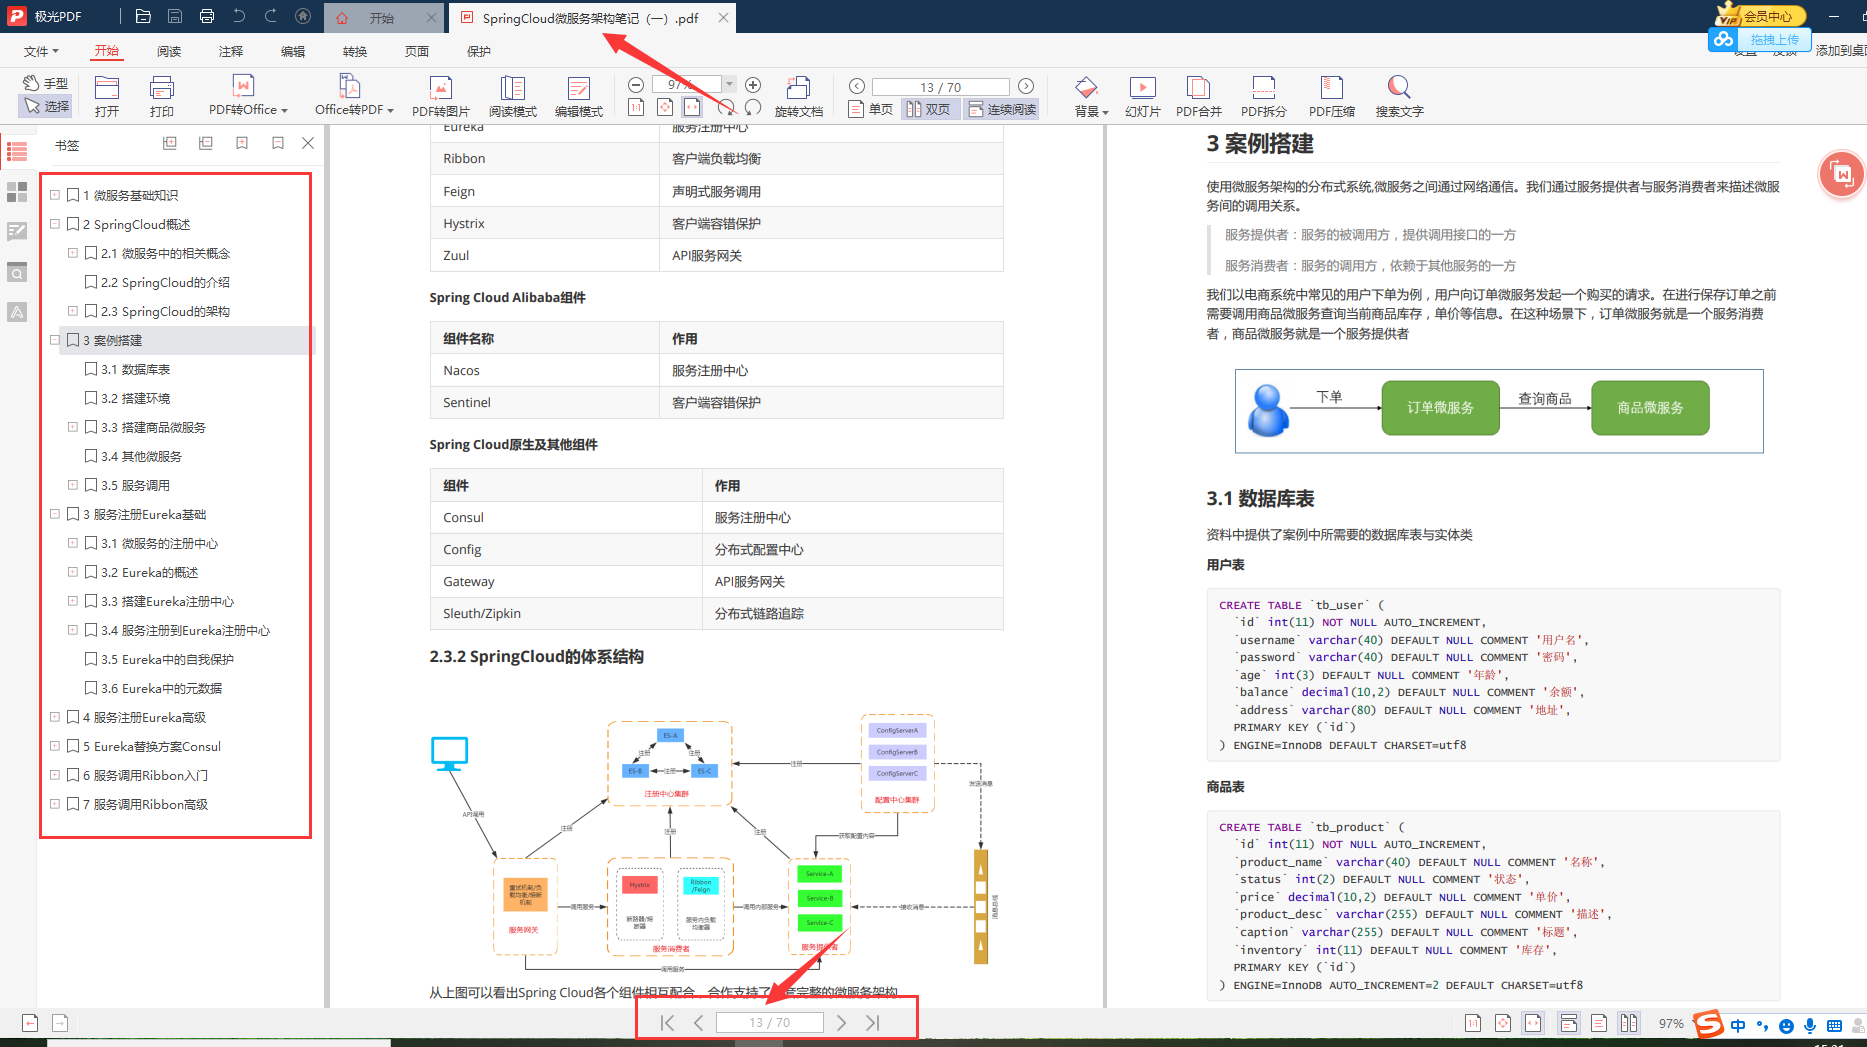The width and height of the screenshot is (1867, 1047).
Task: Open PDF压缩 compress tool
Action: coord(1332,97)
